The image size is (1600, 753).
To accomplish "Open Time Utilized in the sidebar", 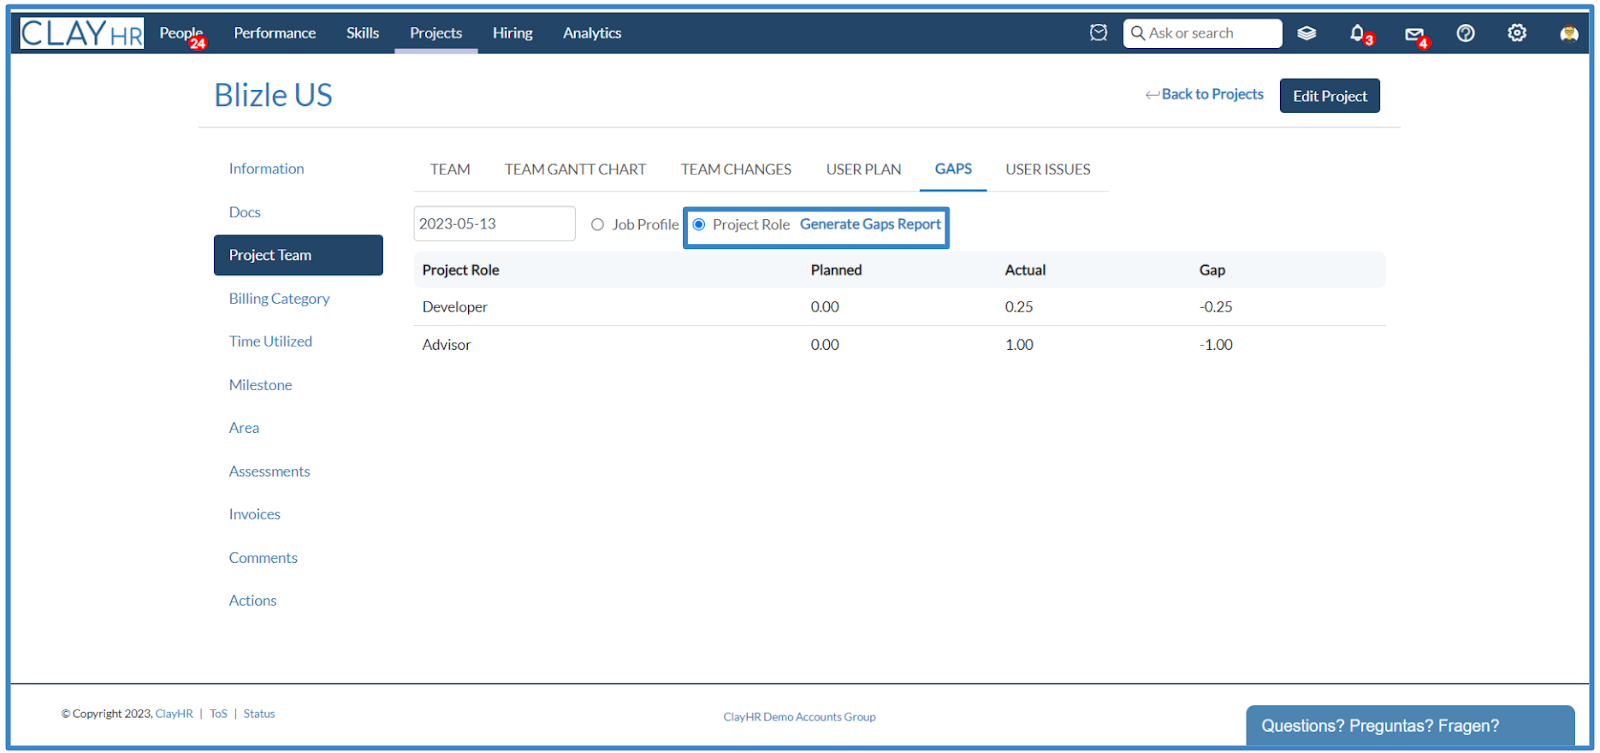I will [270, 341].
